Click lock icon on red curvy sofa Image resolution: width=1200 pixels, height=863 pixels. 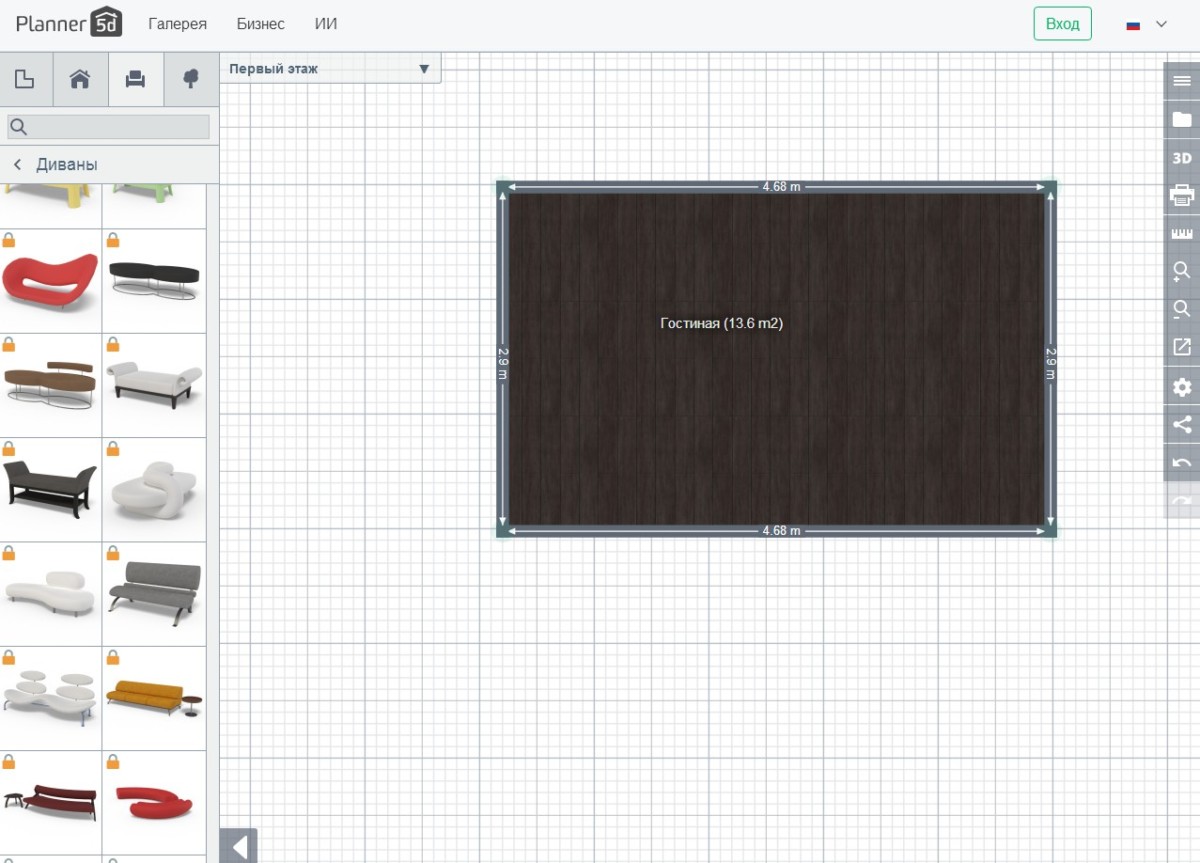point(9,240)
